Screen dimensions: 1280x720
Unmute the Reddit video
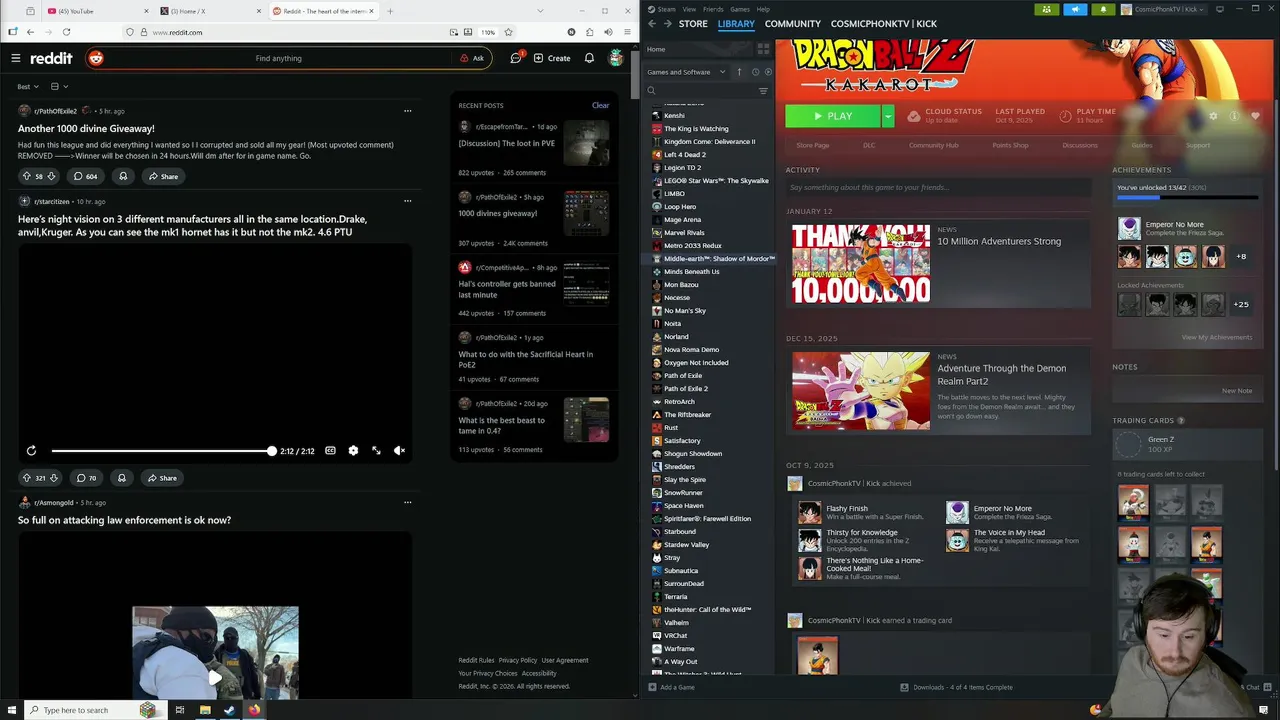[x=399, y=451]
